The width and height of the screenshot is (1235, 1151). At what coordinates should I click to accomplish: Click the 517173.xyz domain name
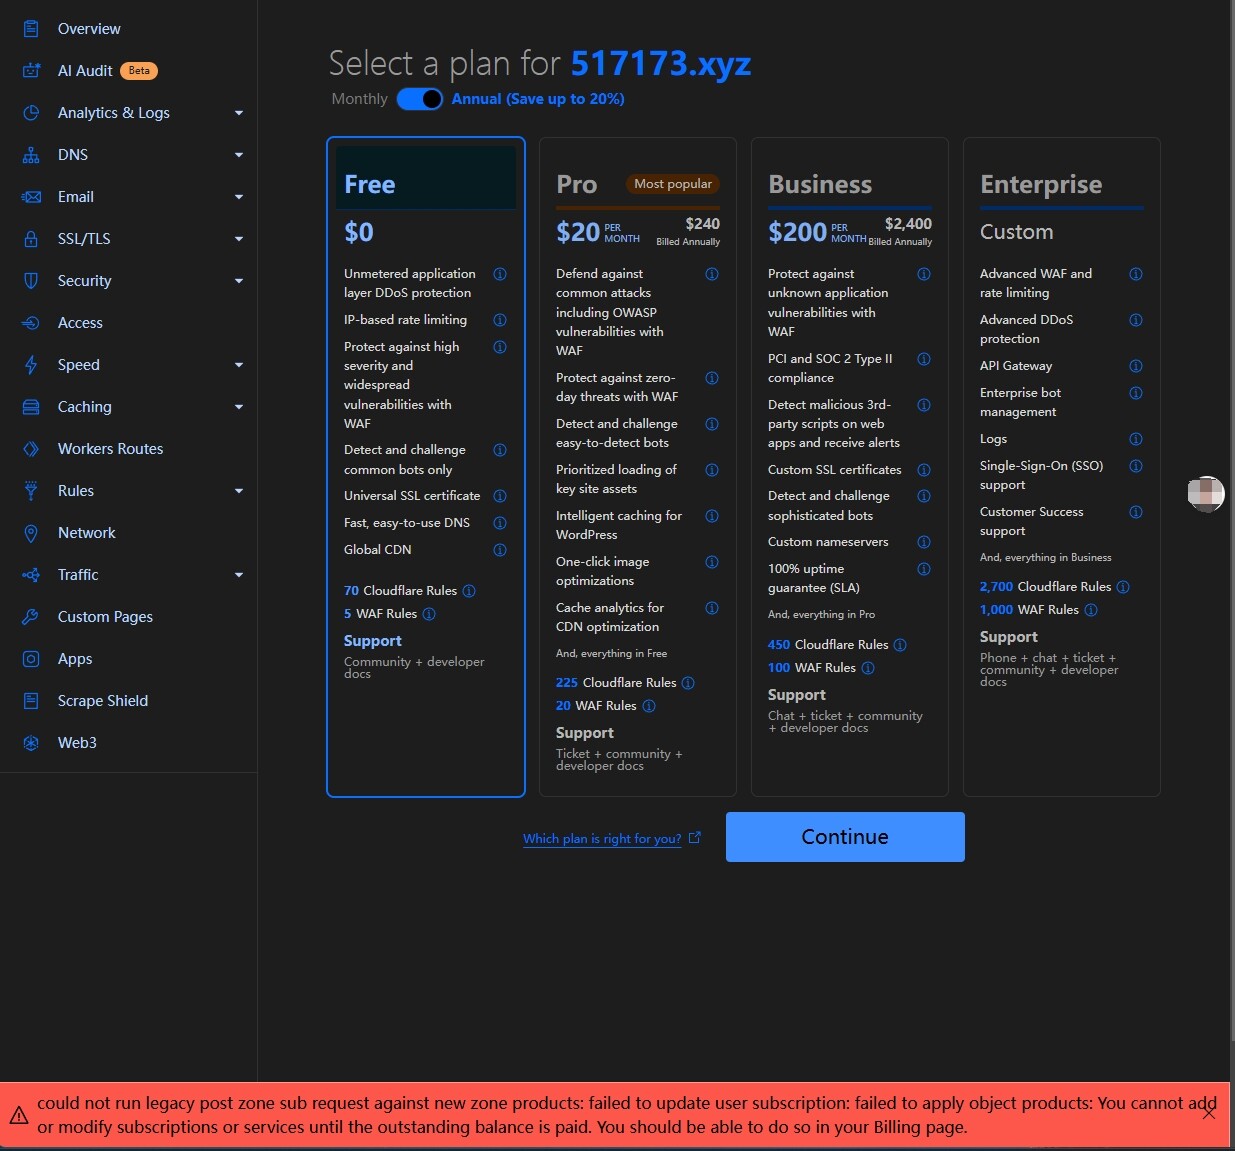point(661,64)
